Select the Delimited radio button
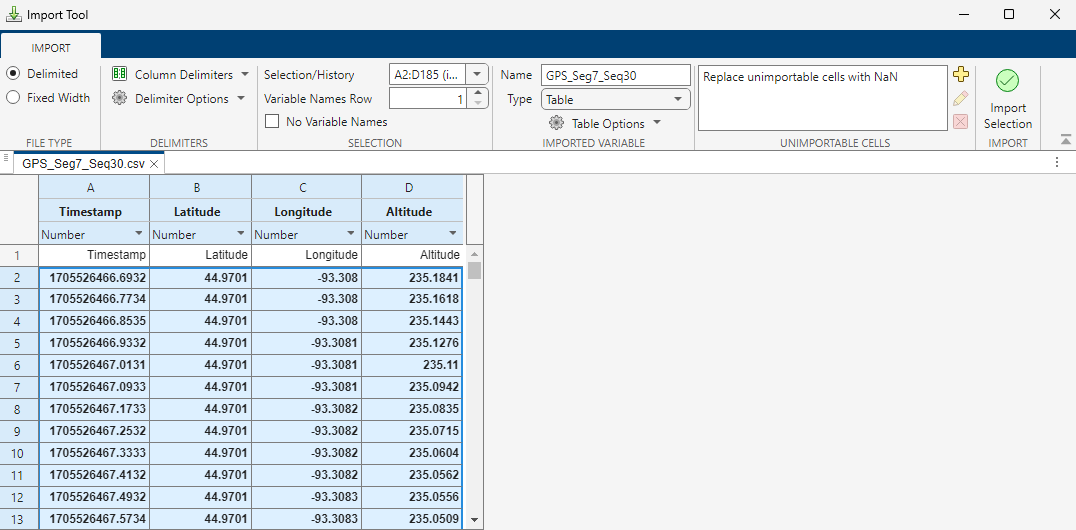 [13, 74]
